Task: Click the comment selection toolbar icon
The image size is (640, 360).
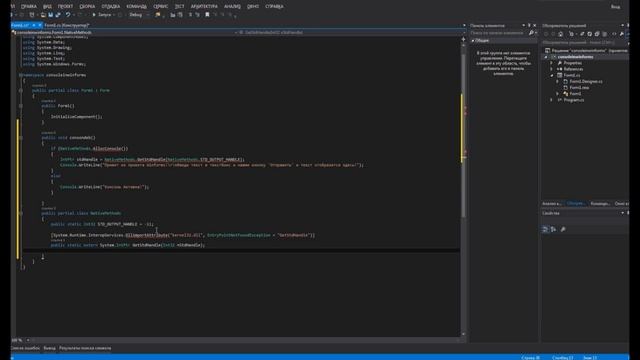Action: click(190, 15)
